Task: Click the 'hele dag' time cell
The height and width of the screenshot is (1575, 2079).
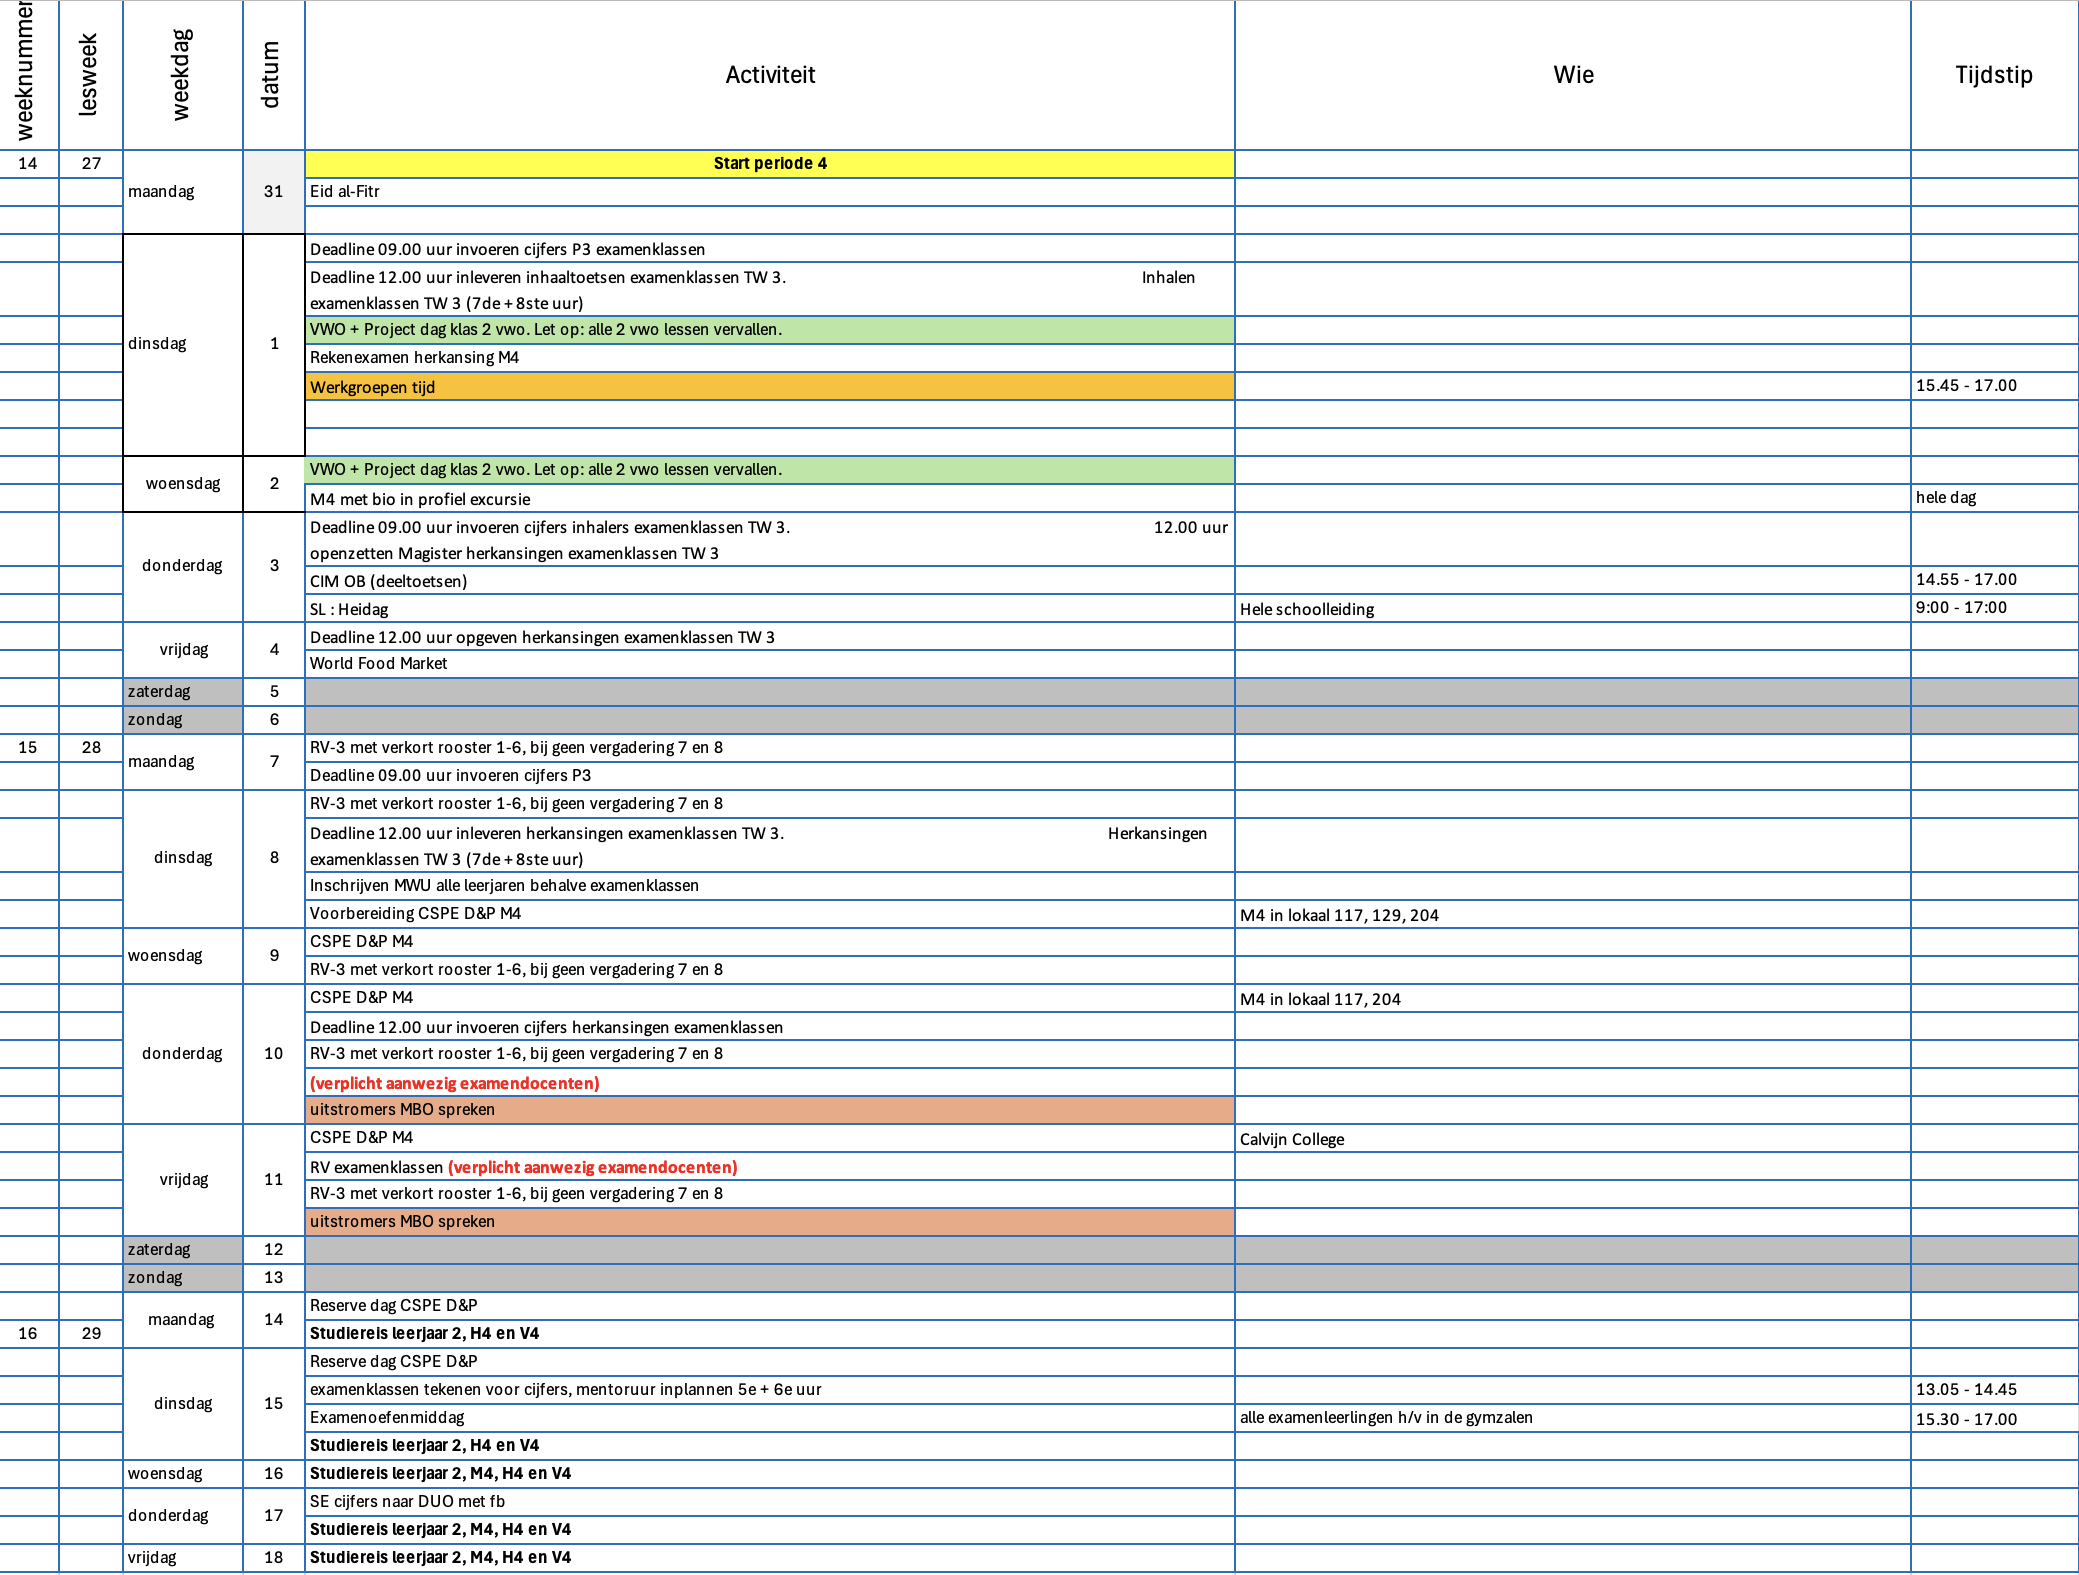Action: click(x=1994, y=498)
